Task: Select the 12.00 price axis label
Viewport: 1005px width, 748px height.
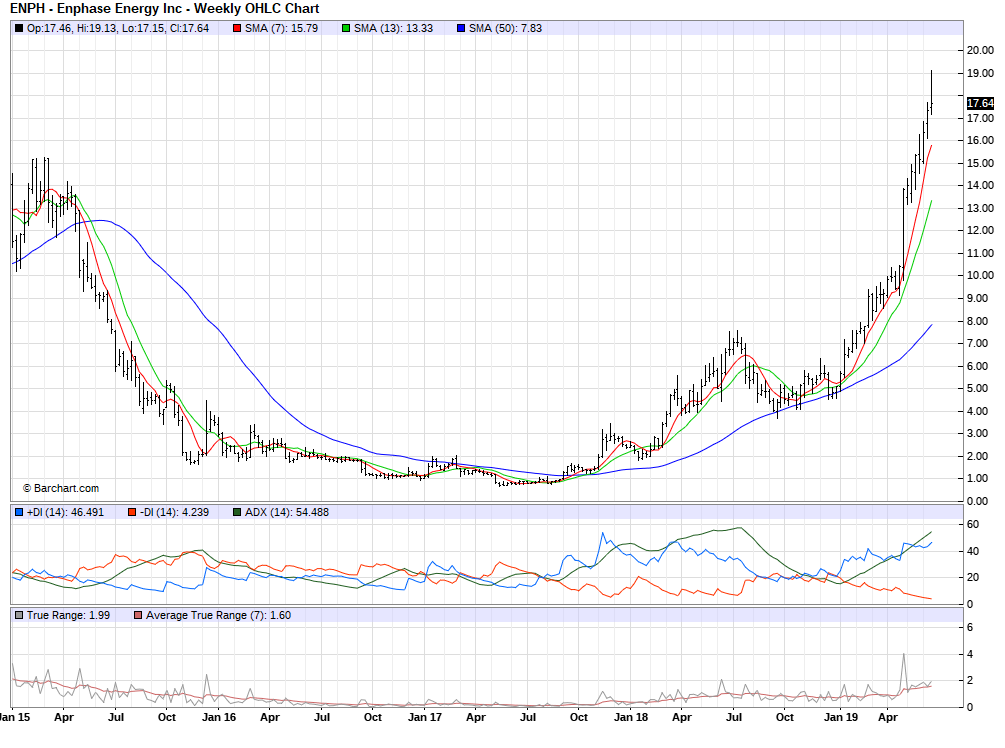Action: (x=980, y=230)
